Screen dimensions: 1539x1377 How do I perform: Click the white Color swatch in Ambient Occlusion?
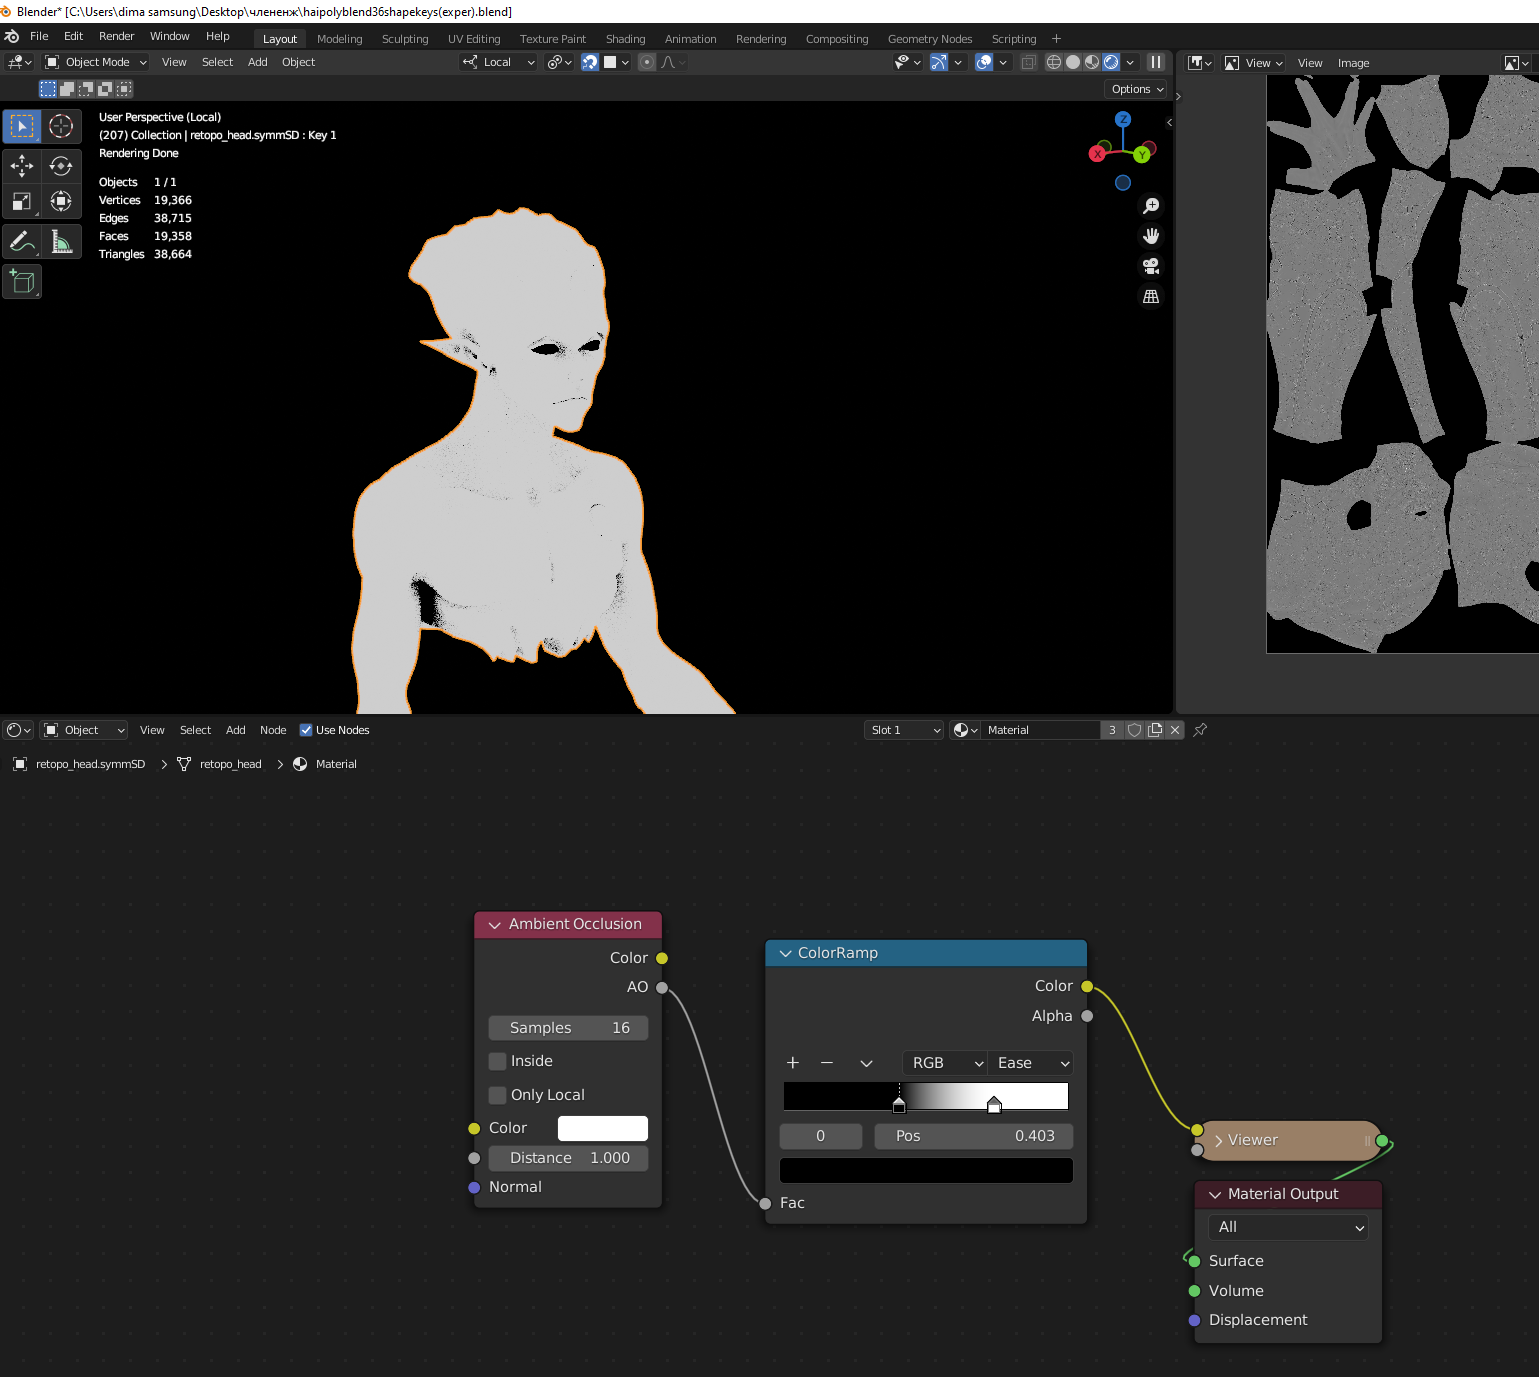[x=602, y=1128]
